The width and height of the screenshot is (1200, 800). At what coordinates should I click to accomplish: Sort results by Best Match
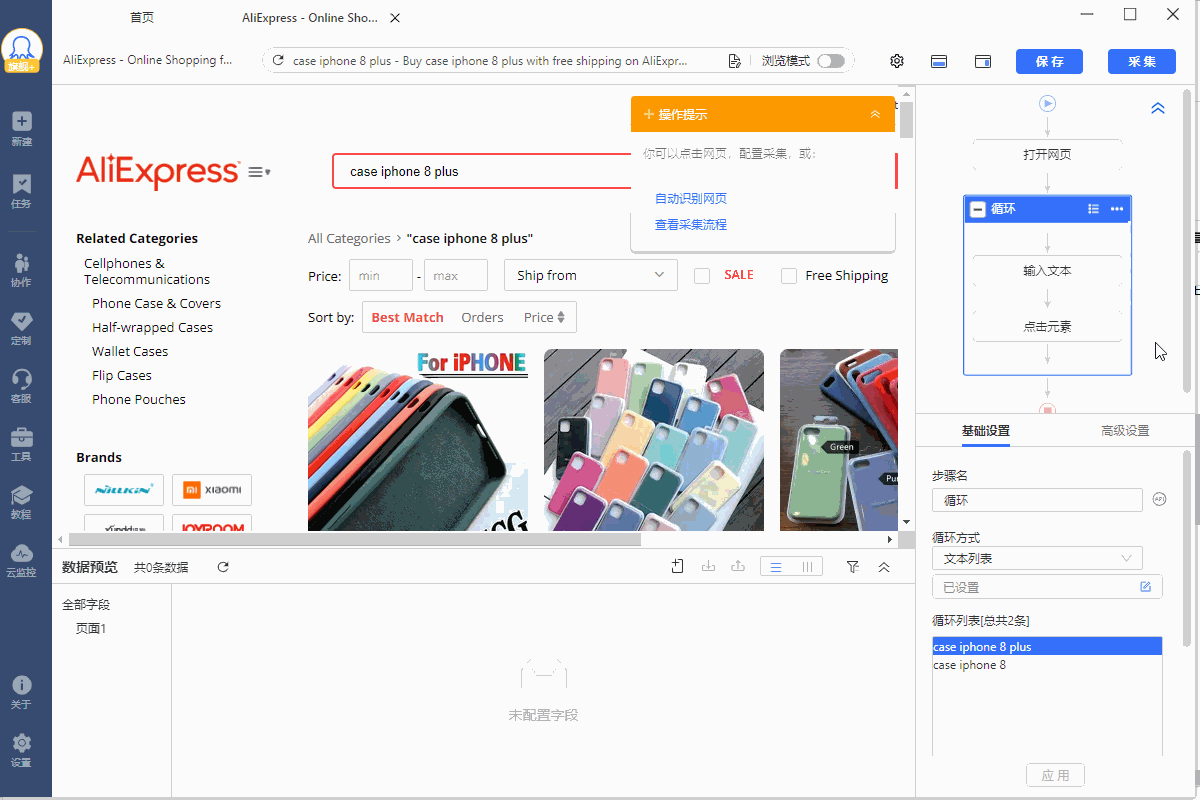[407, 317]
